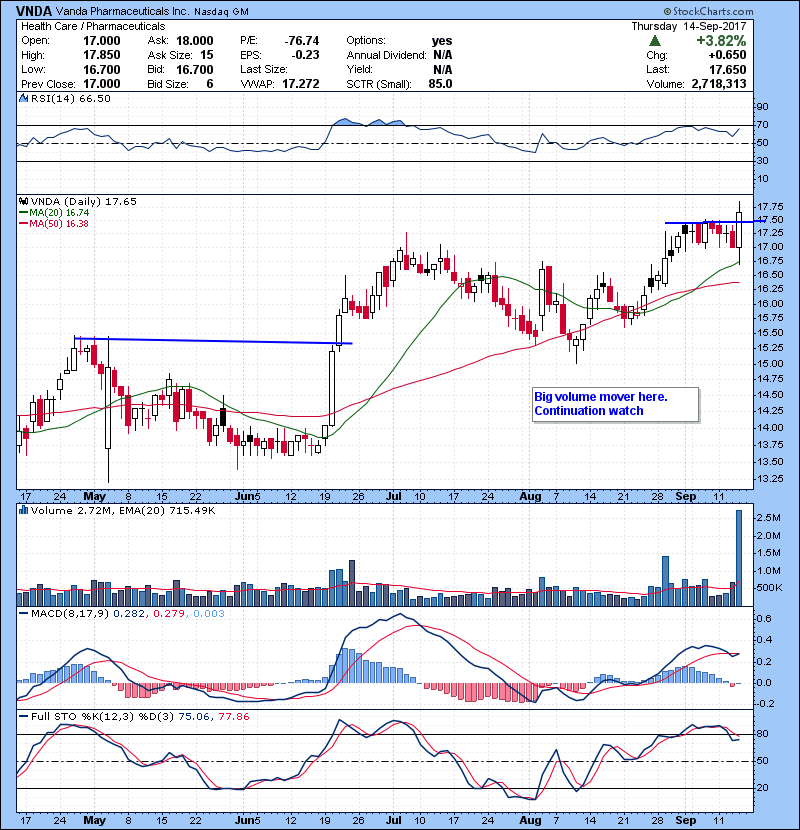Click the Health Care / Pharmaceuticals sector text
This screenshot has width=800, height=830.
[x=93, y=26]
